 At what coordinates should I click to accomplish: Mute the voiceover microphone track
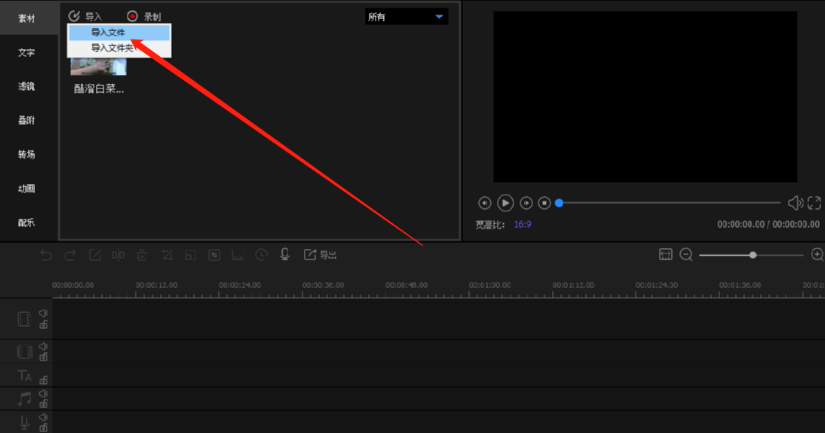click(43, 417)
